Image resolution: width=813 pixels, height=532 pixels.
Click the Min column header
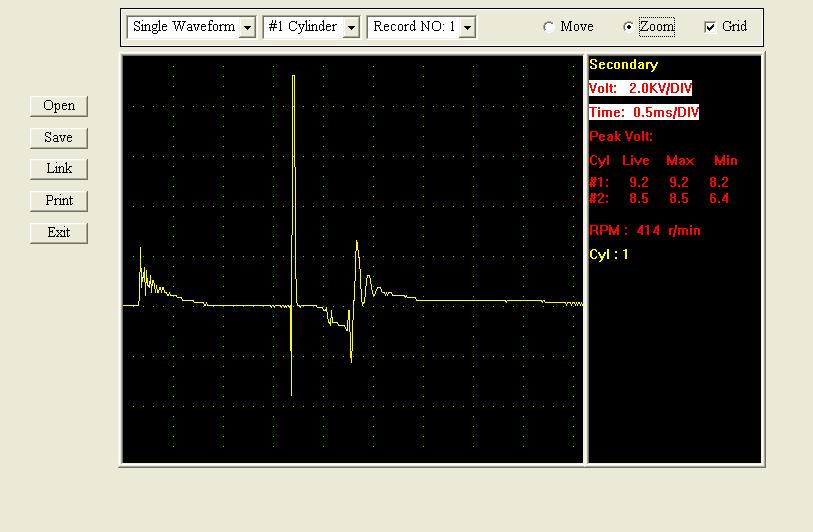click(726, 161)
